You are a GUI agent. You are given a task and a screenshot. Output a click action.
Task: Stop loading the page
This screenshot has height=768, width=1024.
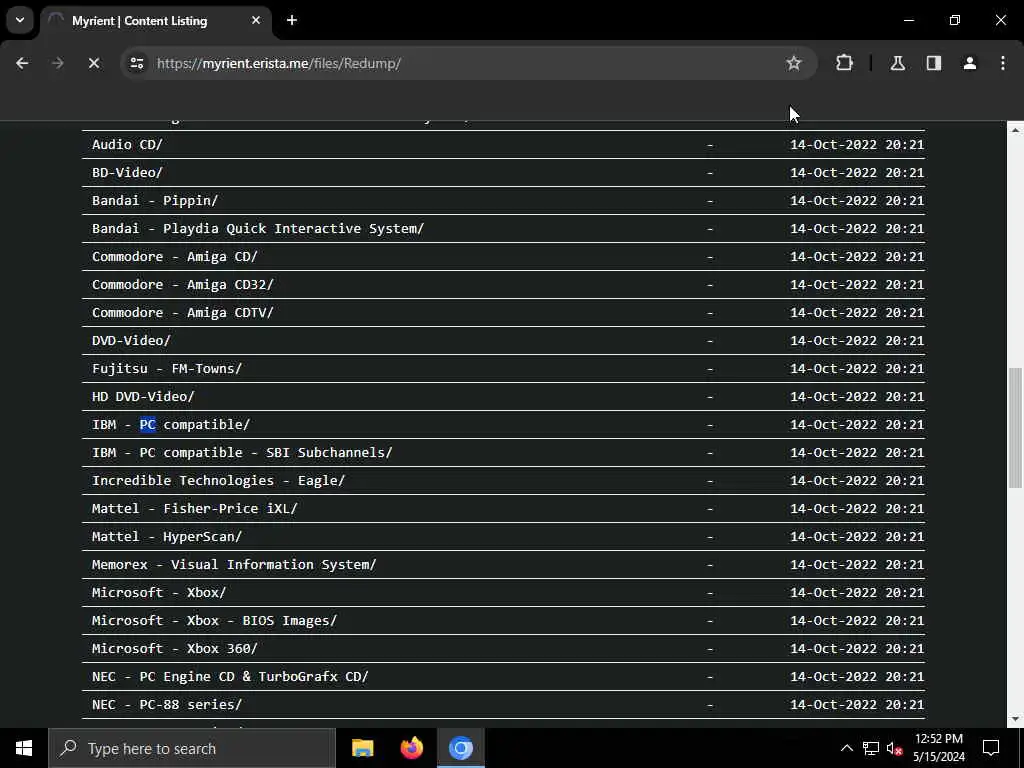(93, 63)
